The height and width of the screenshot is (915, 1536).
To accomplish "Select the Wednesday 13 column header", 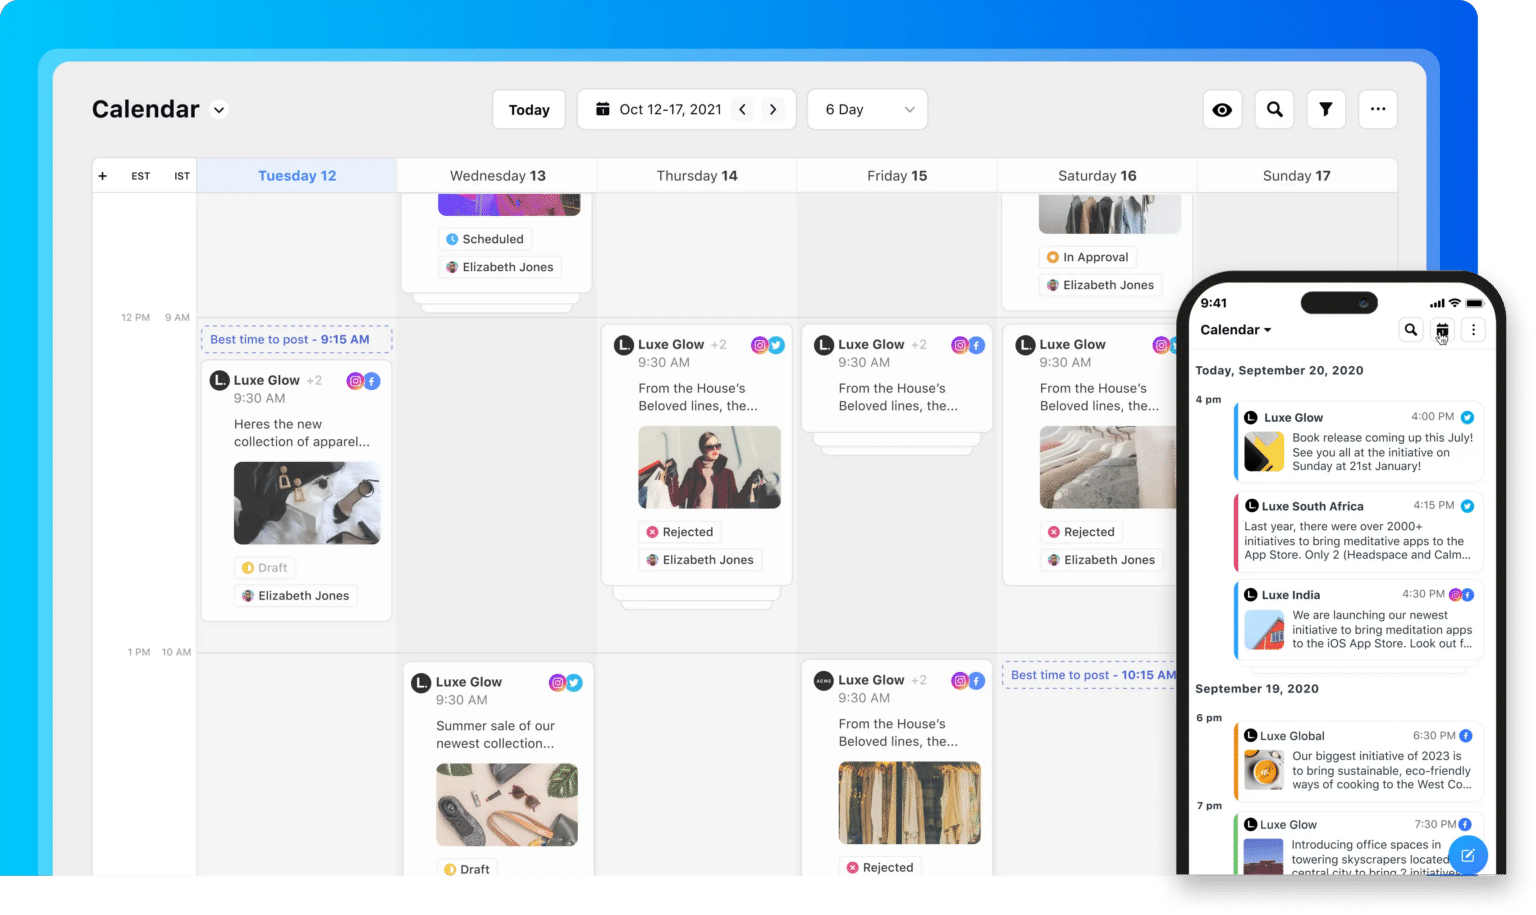I will pos(498,176).
